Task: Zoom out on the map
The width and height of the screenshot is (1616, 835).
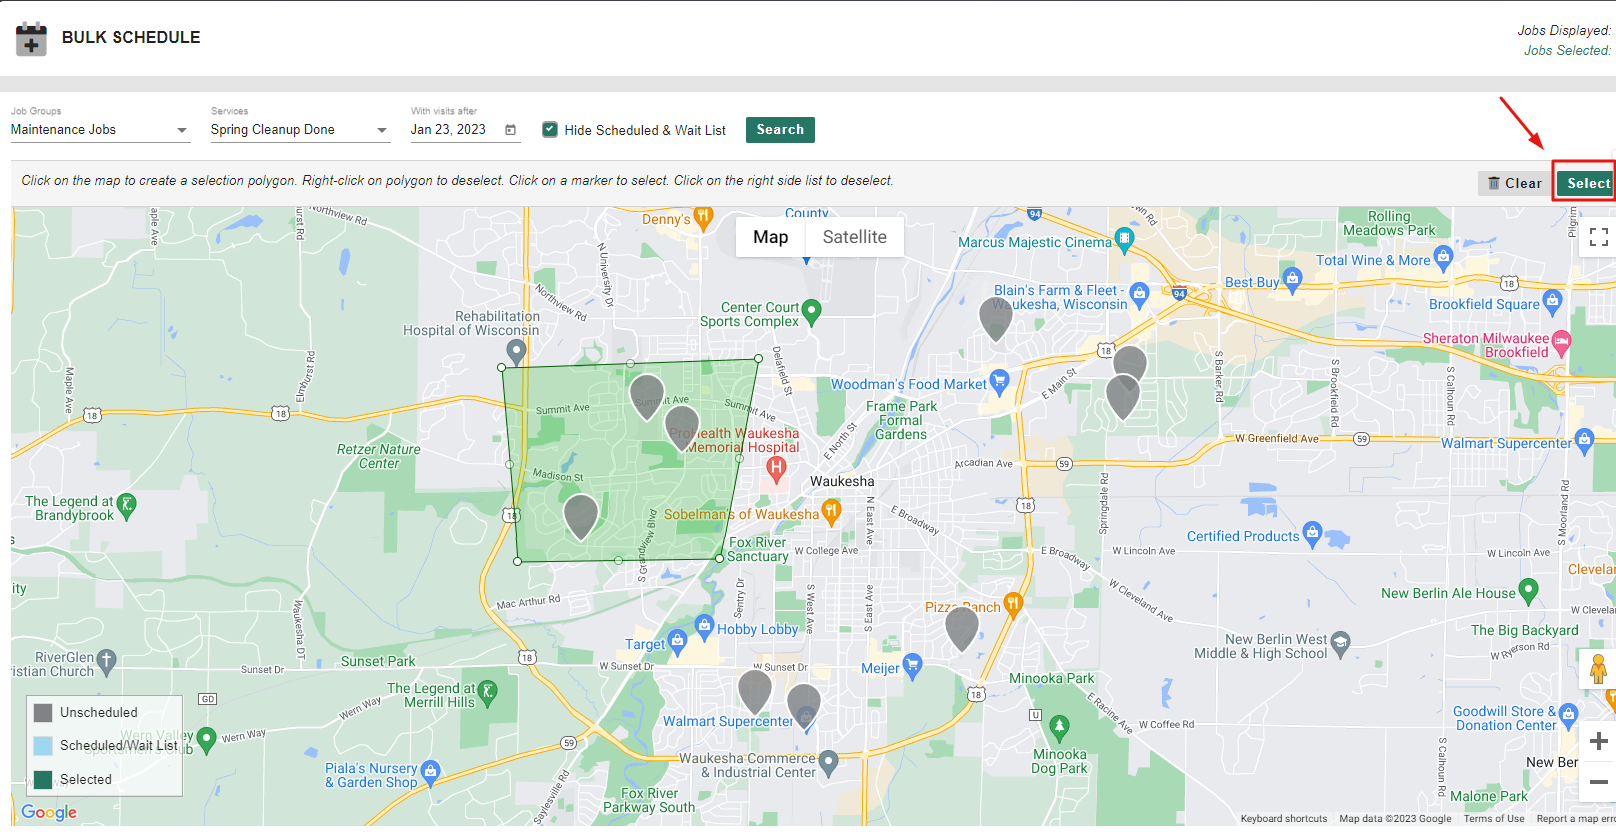Action: point(1598,781)
